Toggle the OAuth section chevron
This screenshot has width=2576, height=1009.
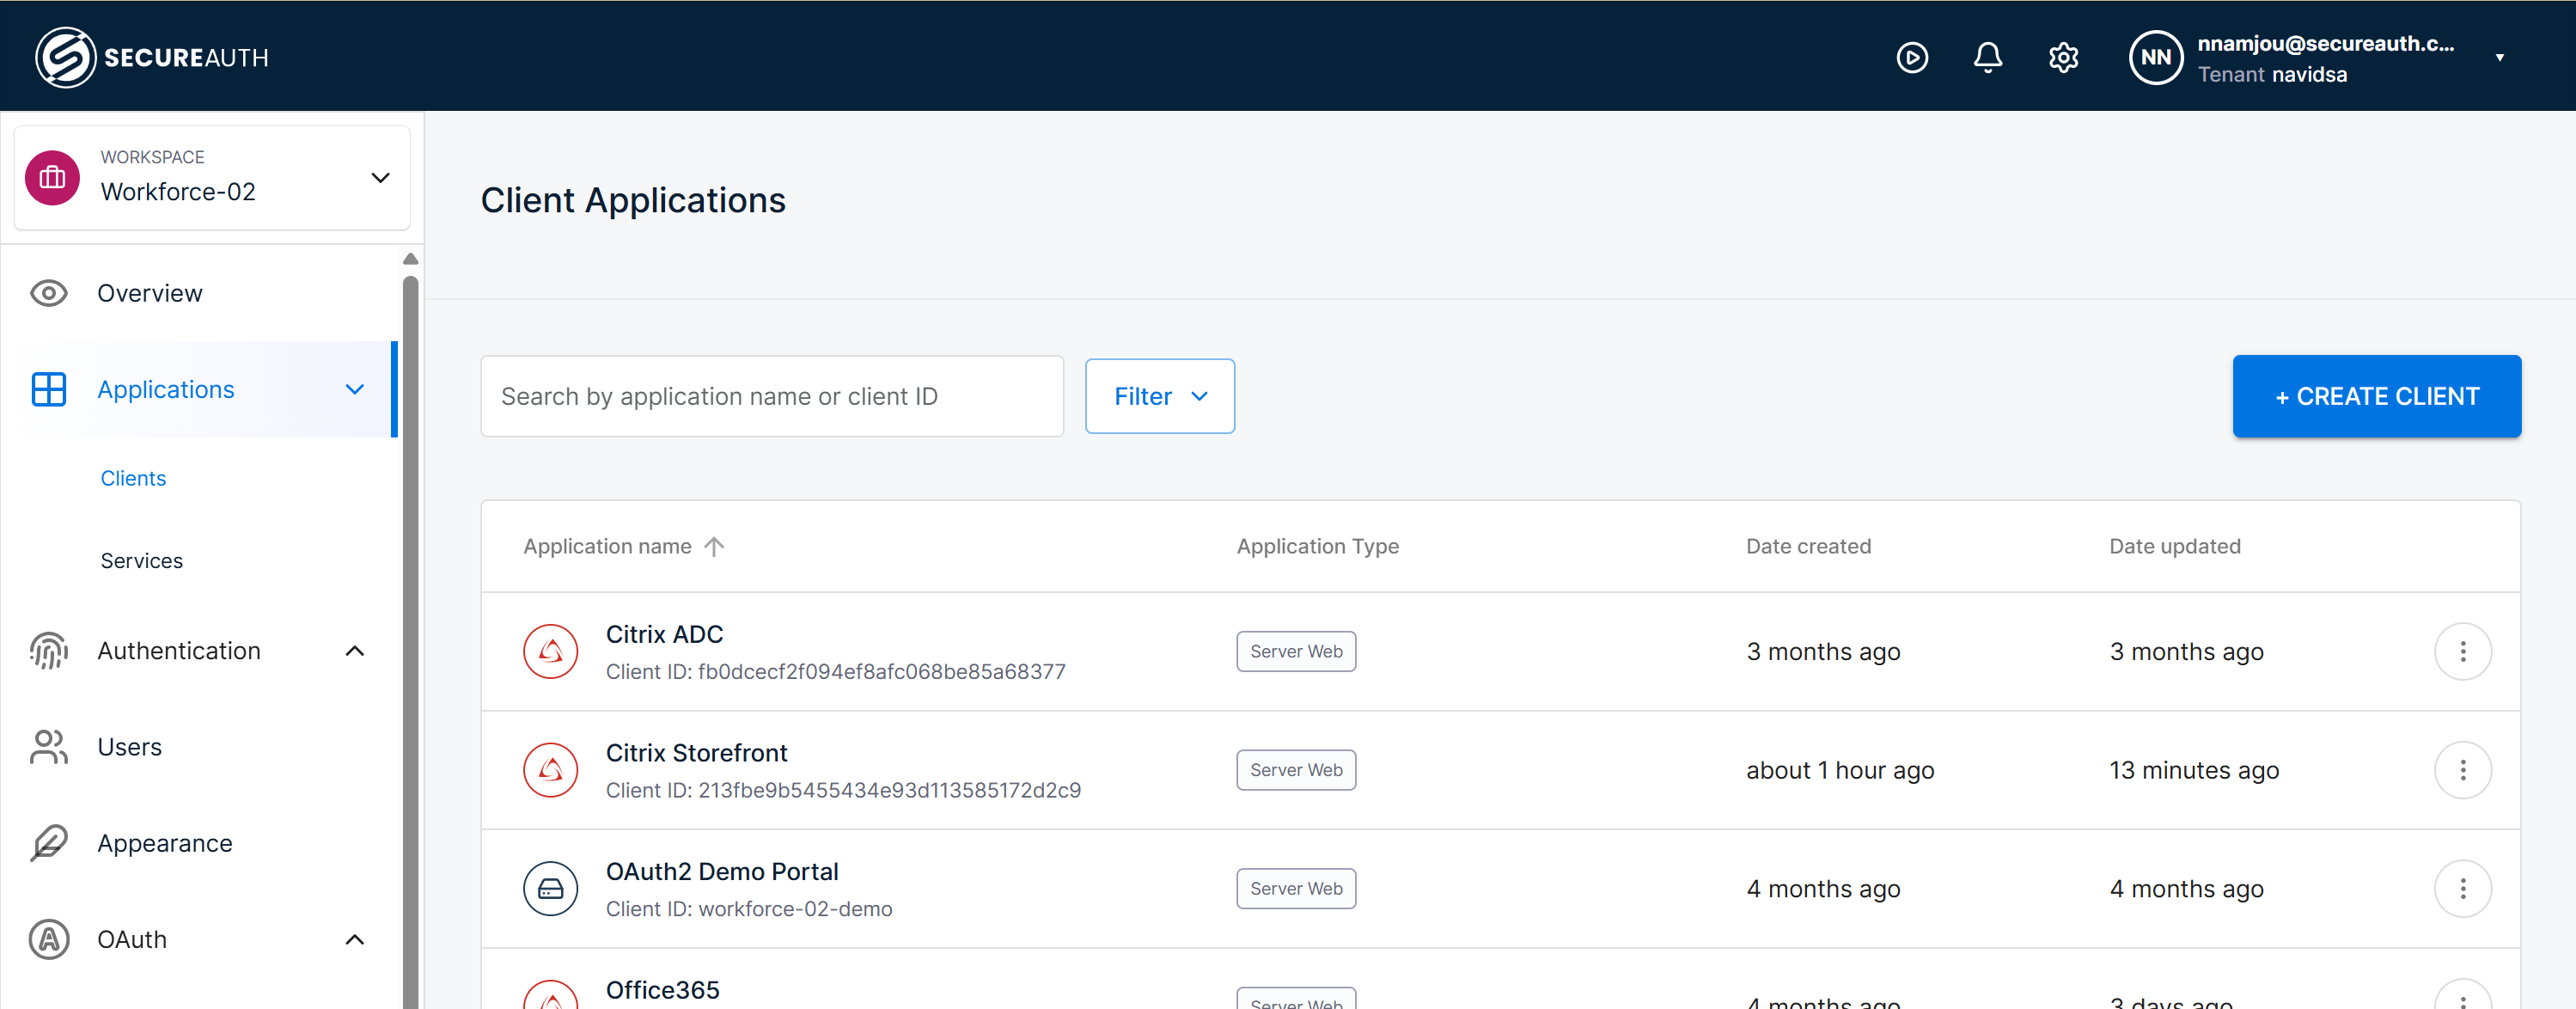pos(354,939)
